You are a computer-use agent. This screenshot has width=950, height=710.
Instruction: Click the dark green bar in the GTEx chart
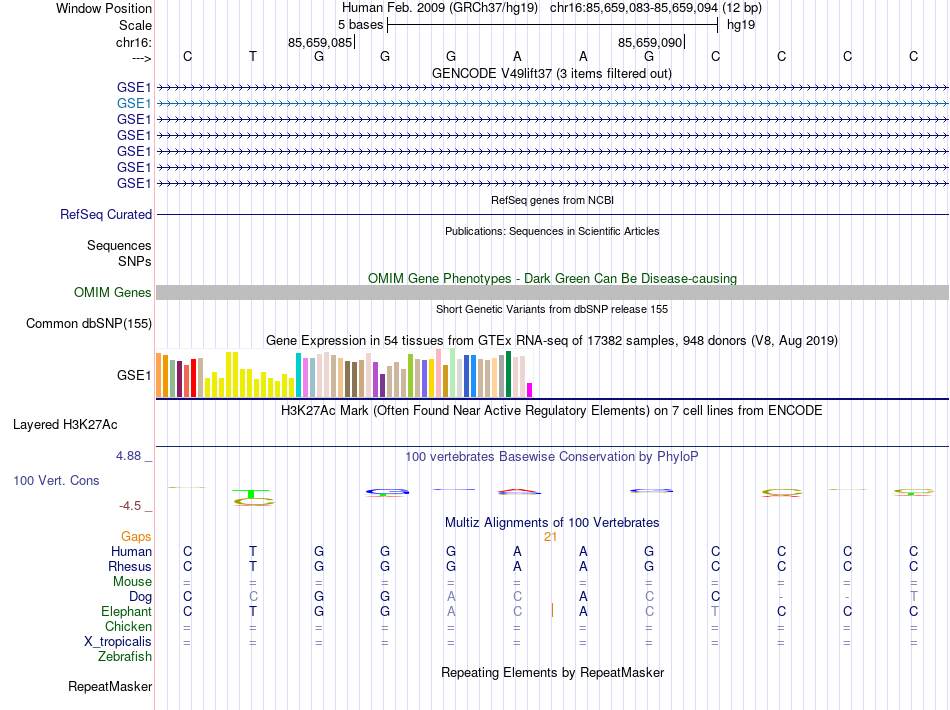coord(509,374)
